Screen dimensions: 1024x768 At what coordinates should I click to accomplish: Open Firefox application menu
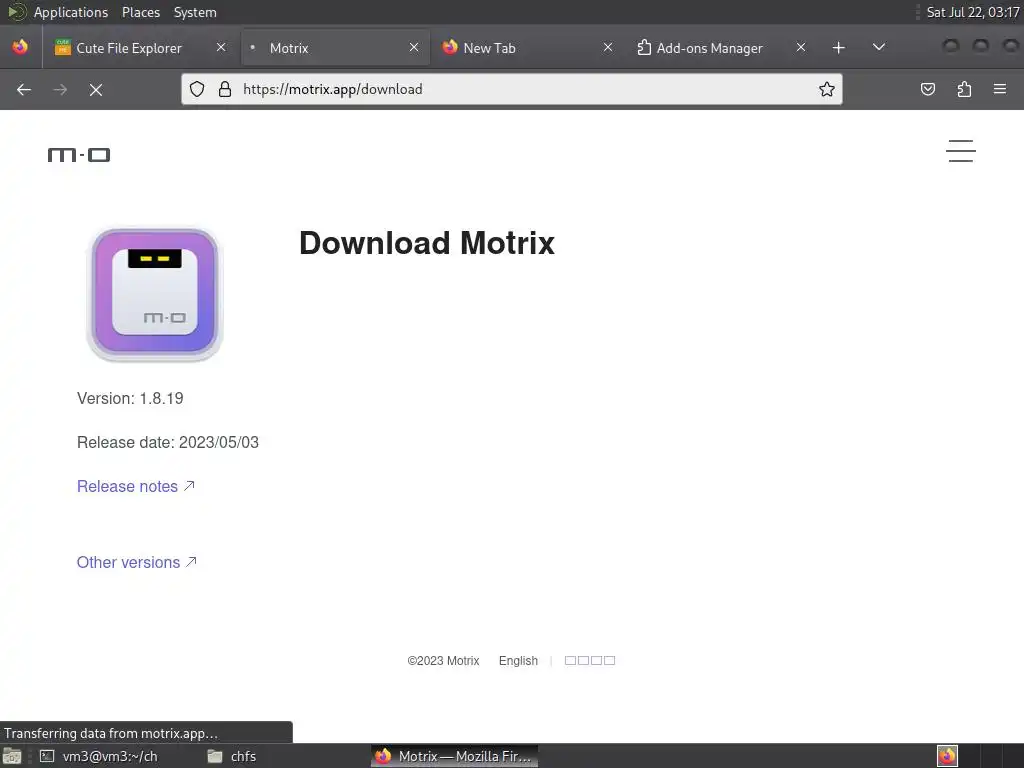coord(1000,89)
